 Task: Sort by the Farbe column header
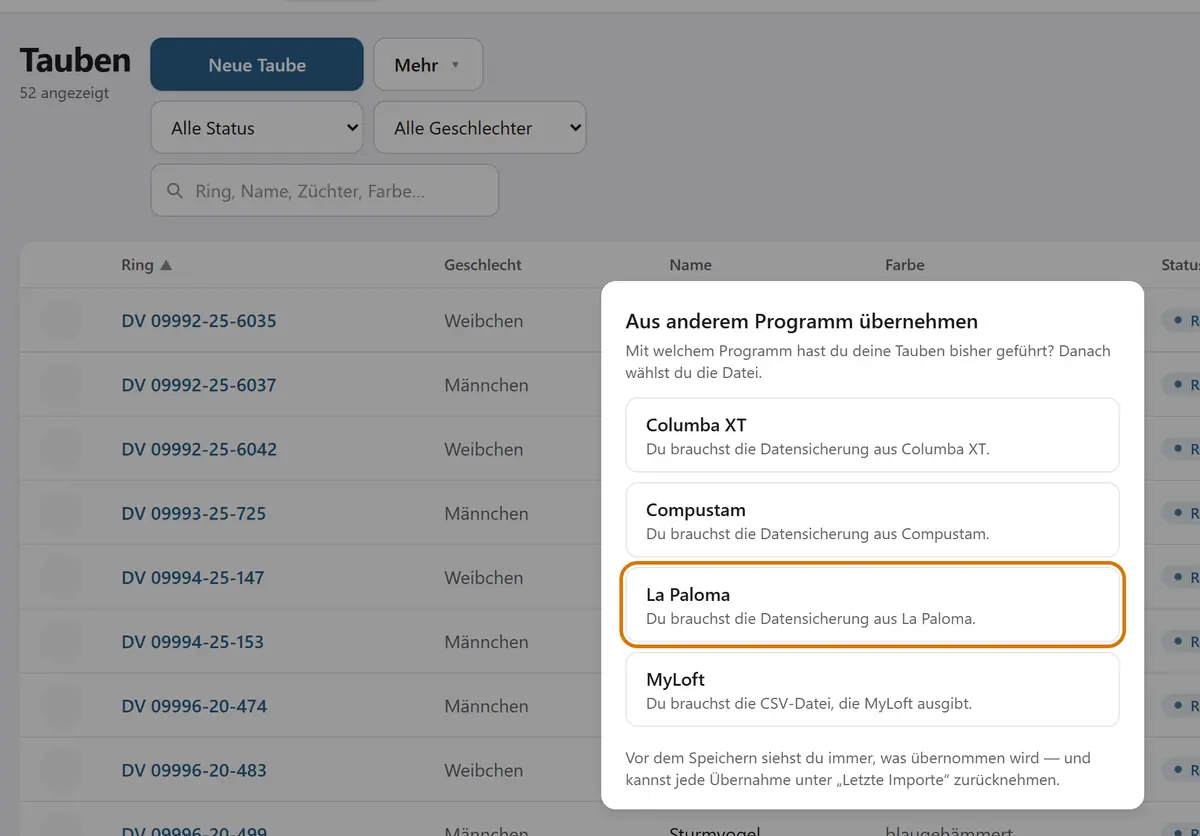(x=905, y=265)
